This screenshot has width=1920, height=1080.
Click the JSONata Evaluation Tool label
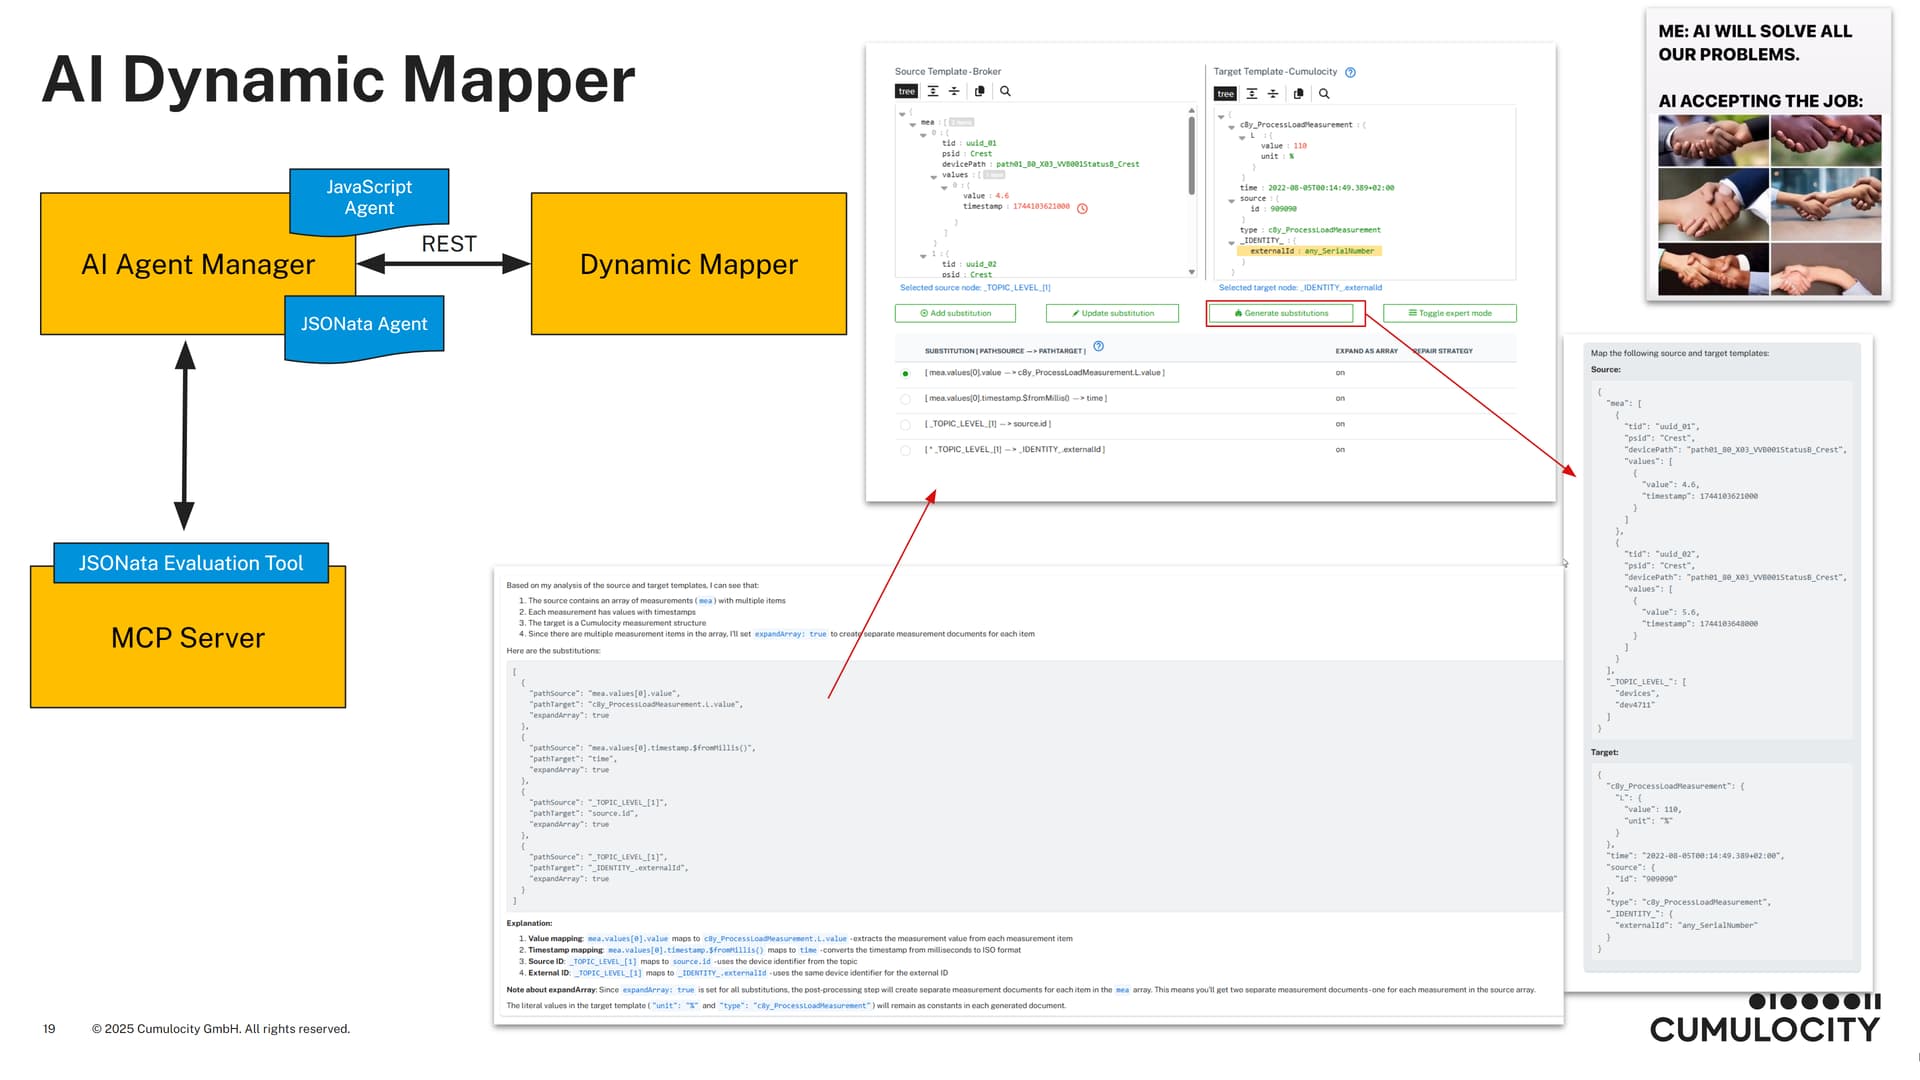click(x=191, y=563)
